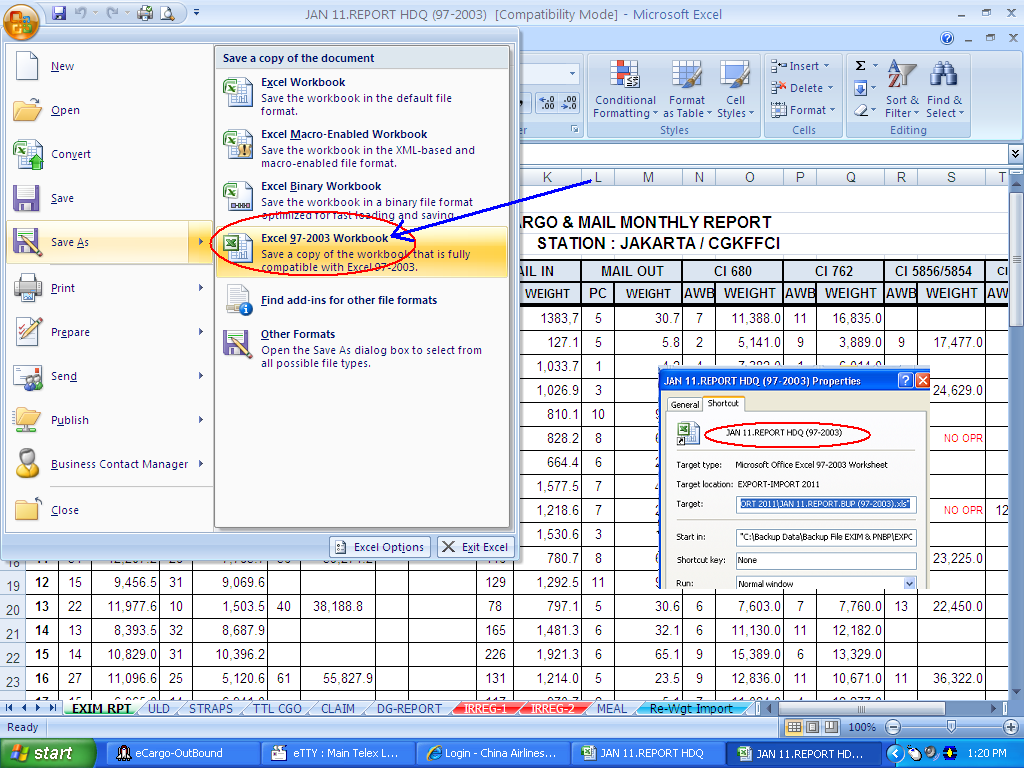This screenshot has height=770, width=1024.
Task: Click the round Office button
Action: click(x=21, y=21)
